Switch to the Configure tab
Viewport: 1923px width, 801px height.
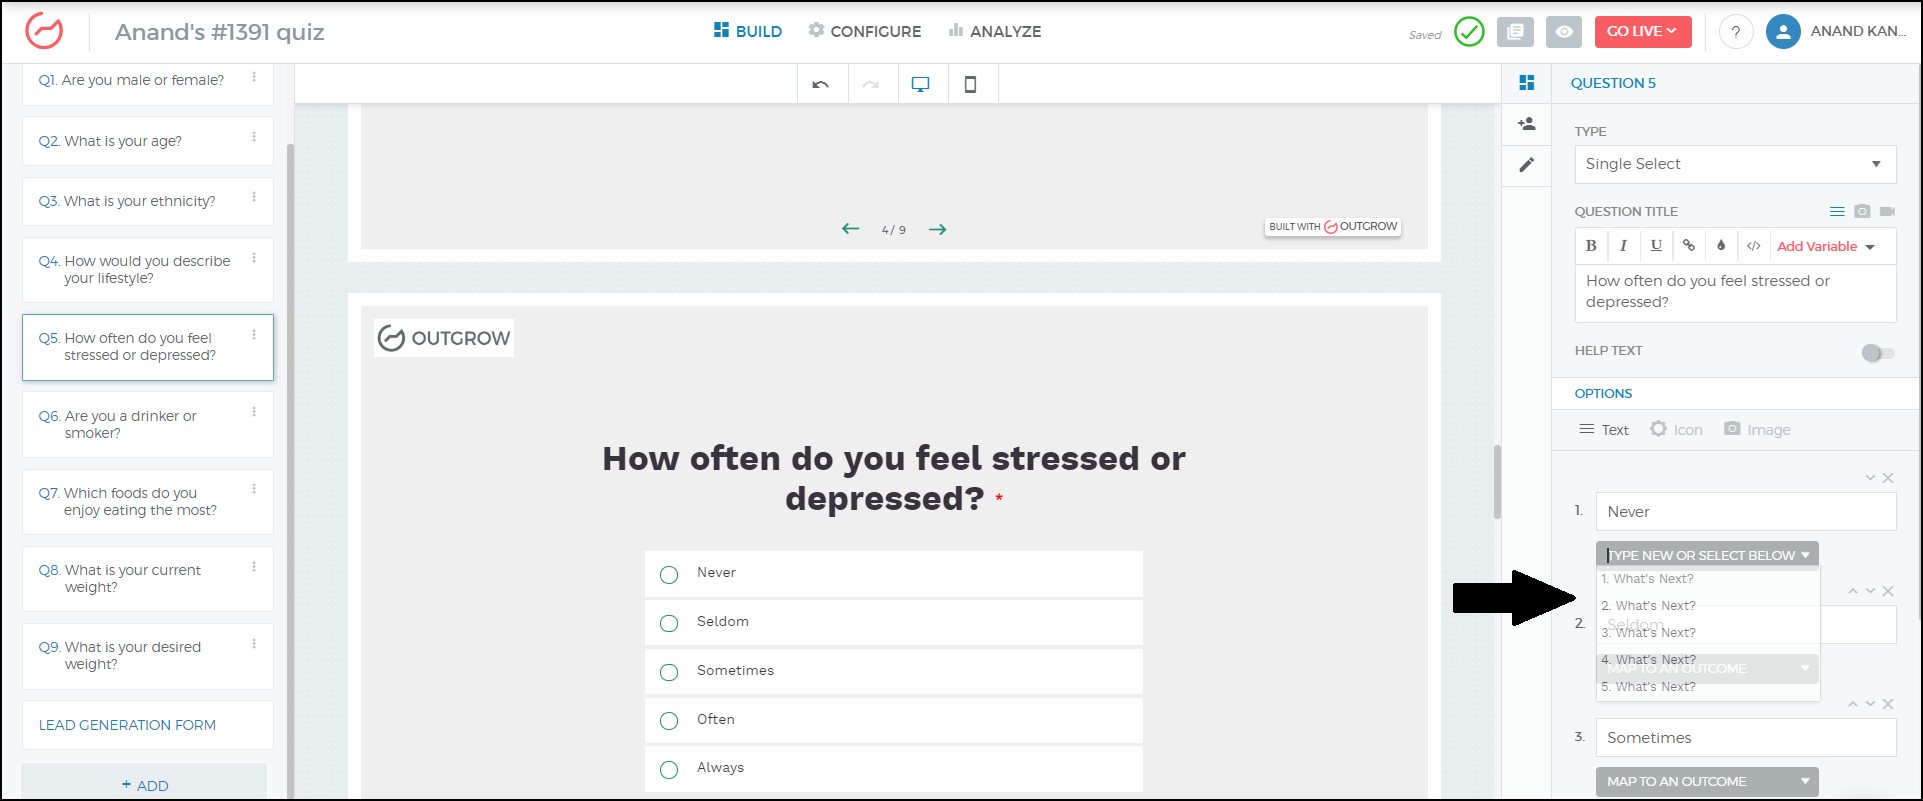point(865,32)
